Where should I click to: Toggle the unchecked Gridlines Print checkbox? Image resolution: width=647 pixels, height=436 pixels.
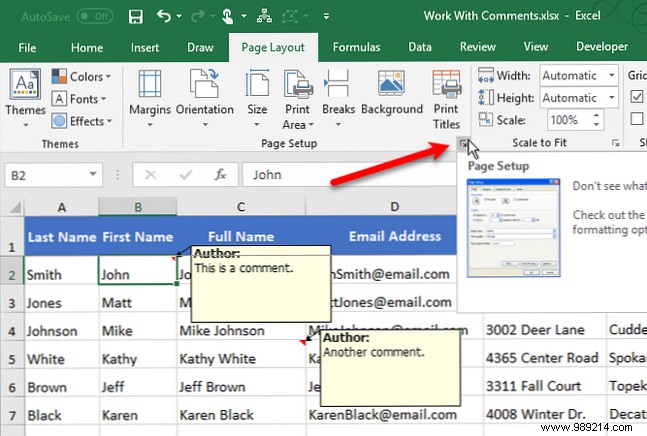click(636, 119)
